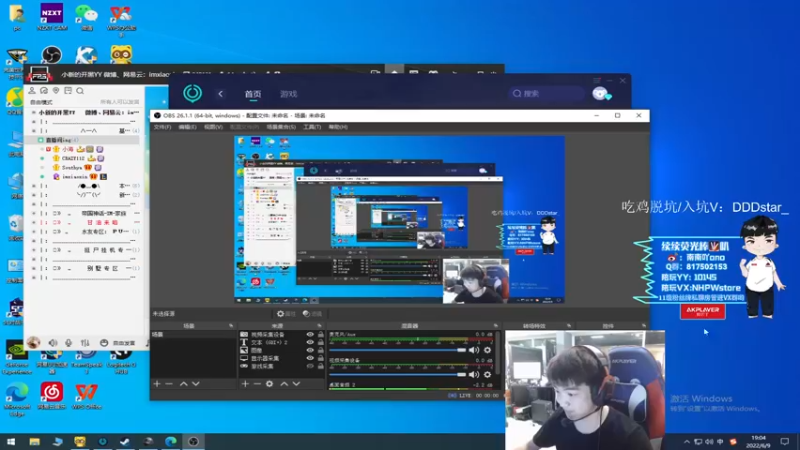Pop out the 转场特效 dock panel
This screenshot has height=450, width=800.
click(x=569, y=326)
